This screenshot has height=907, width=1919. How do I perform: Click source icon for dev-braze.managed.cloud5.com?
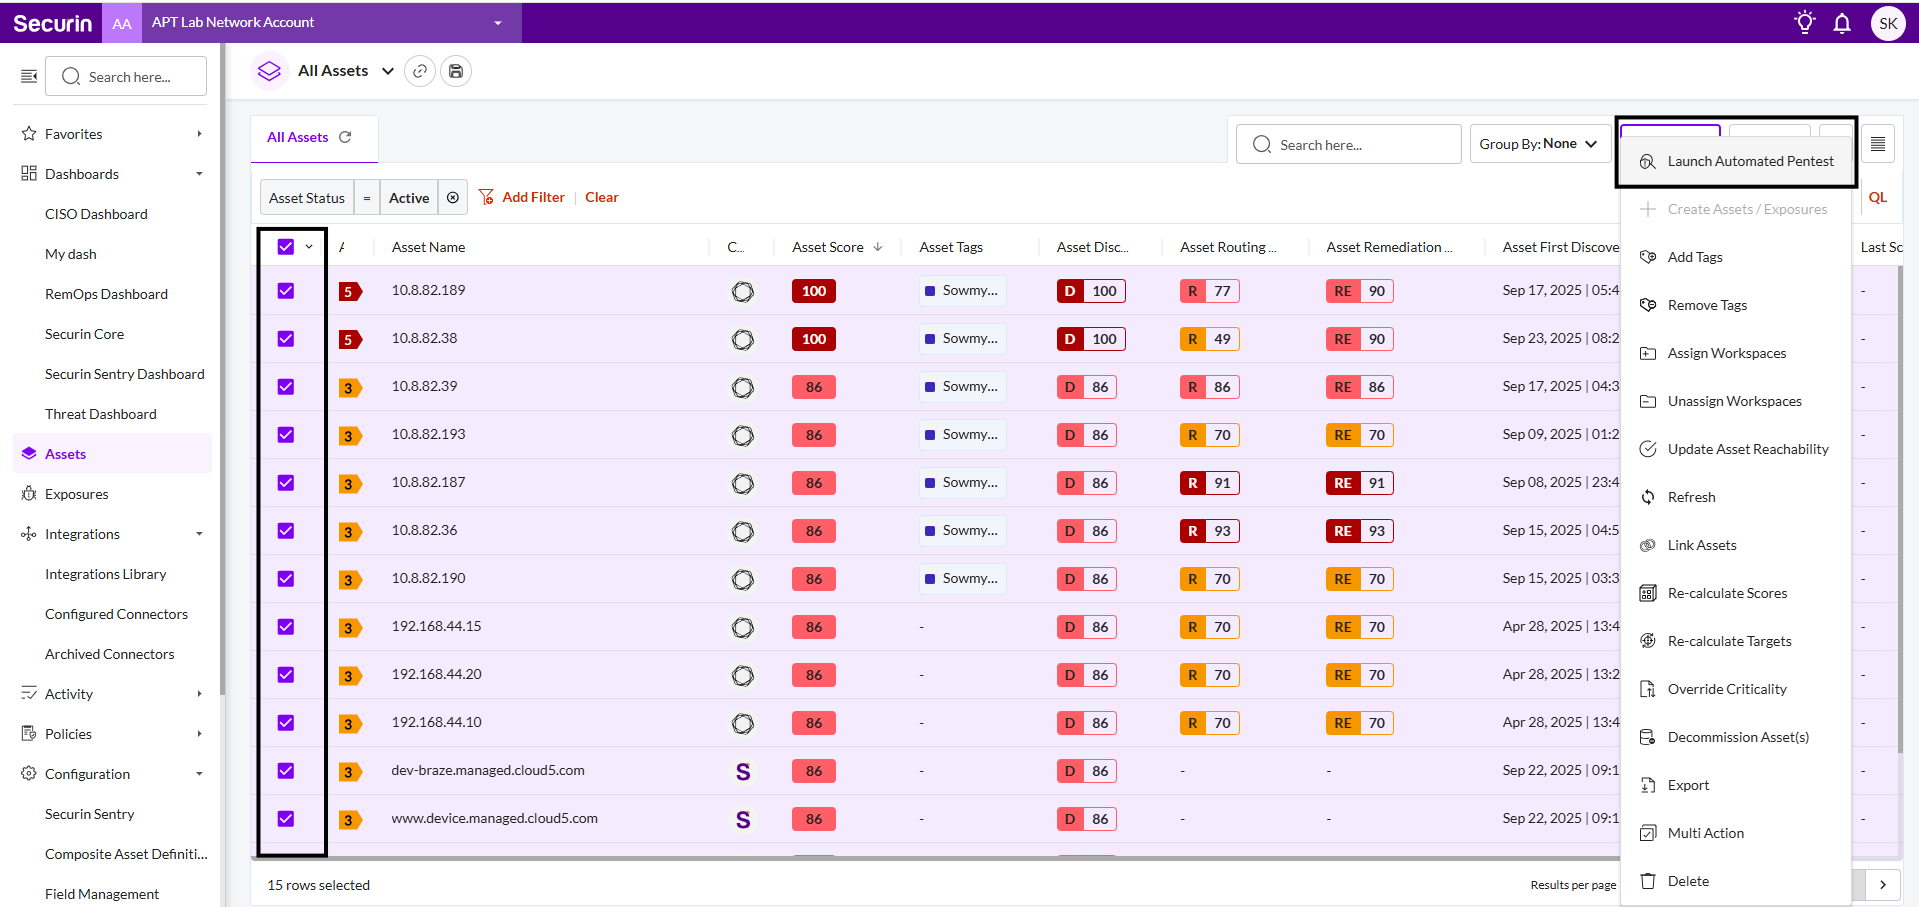click(743, 771)
